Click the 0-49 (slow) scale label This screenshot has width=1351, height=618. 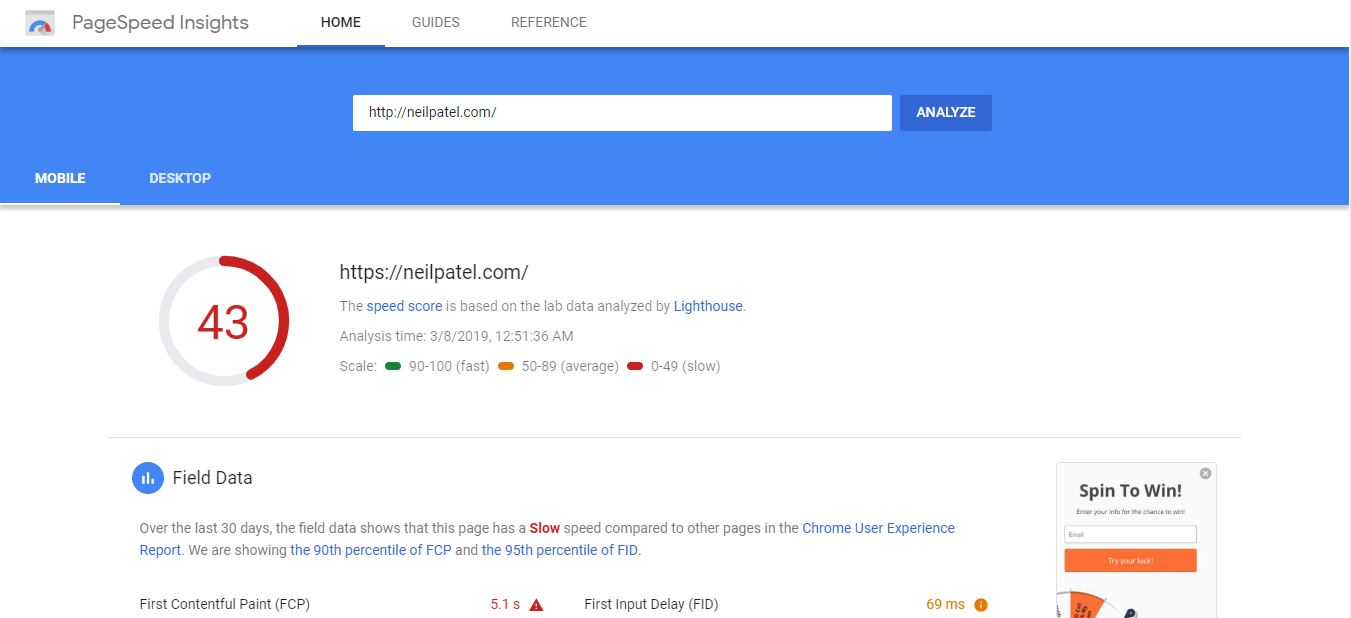click(685, 366)
